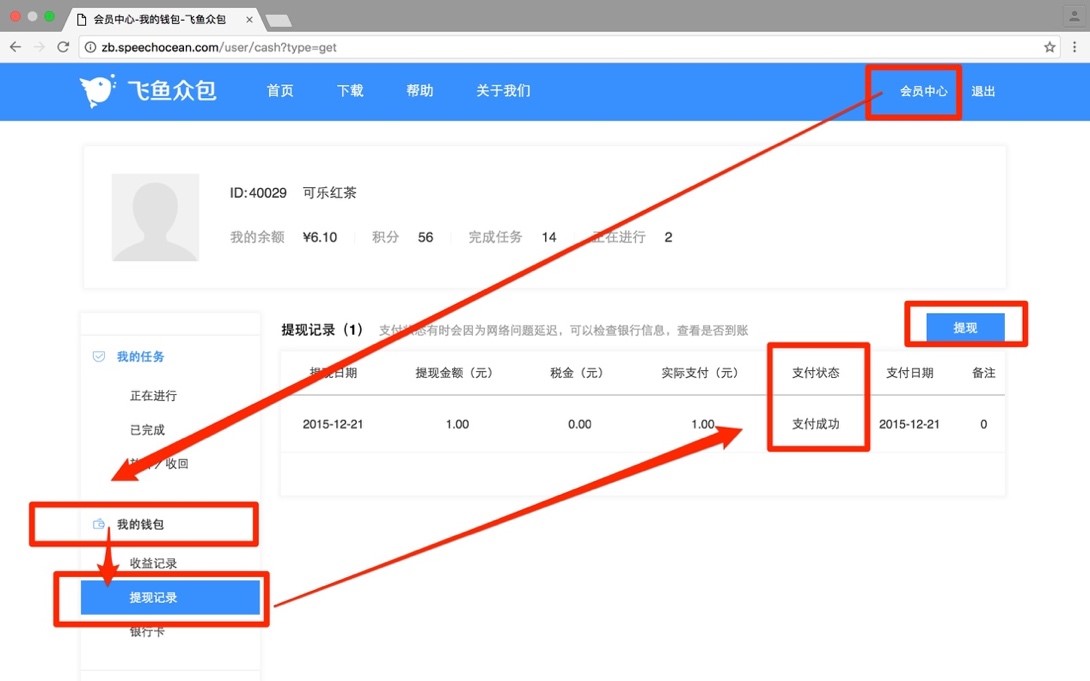1090x681 pixels.
Task: Click the 我的余额 label
Action: 257,237
